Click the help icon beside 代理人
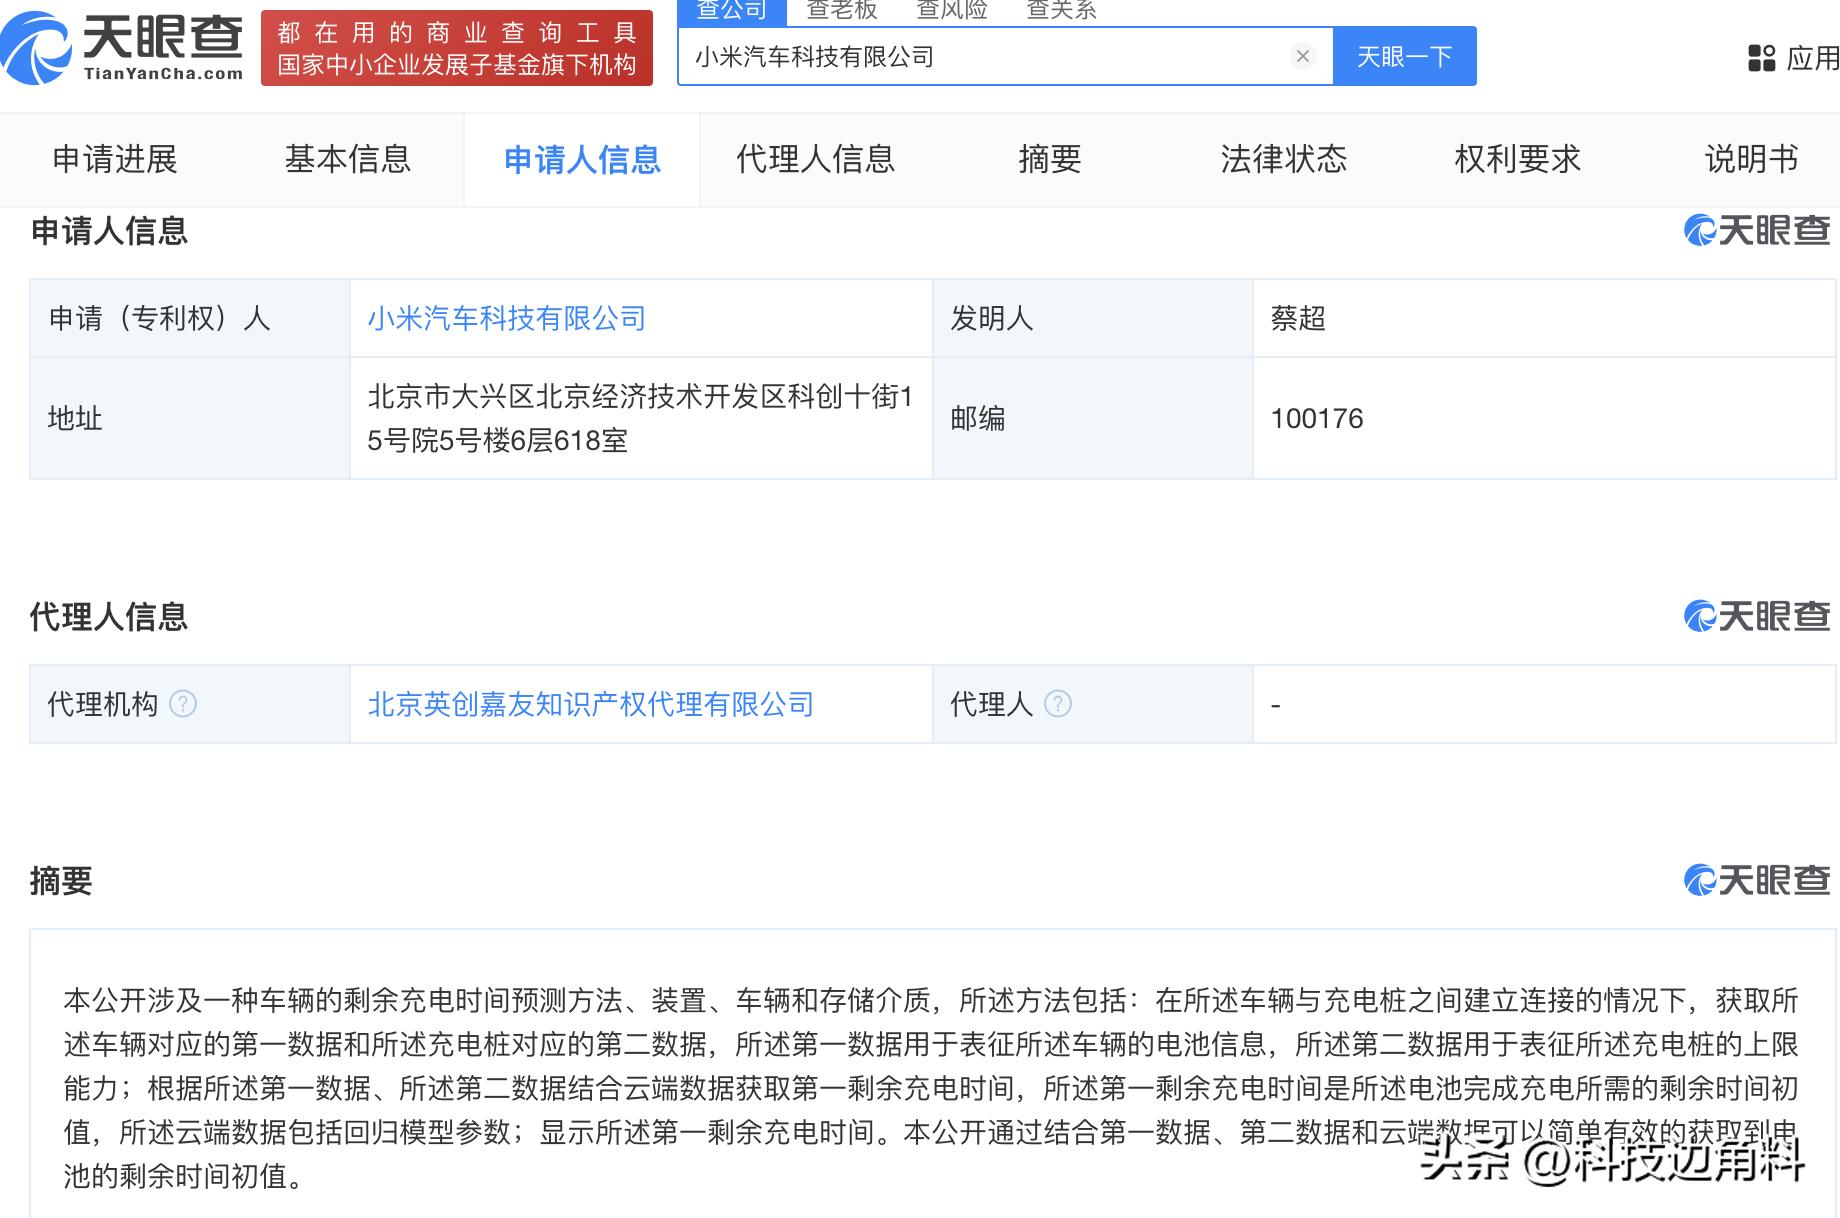 click(1057, 703)
